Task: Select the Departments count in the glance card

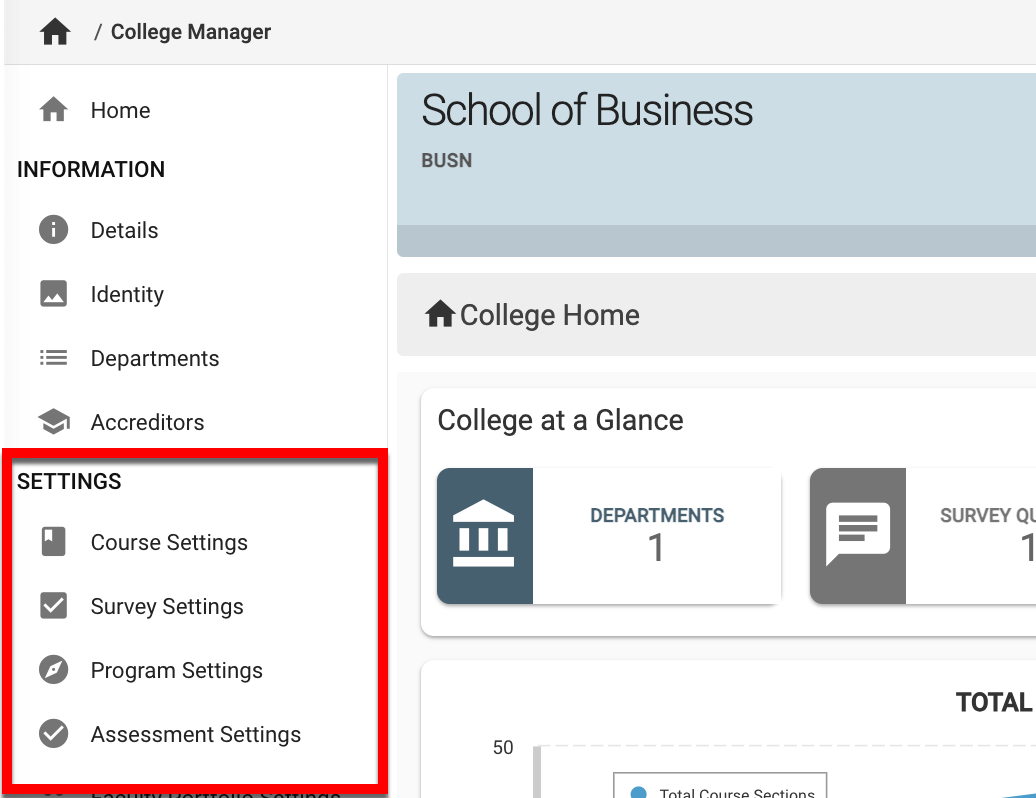Action: [x=656, y=548]
